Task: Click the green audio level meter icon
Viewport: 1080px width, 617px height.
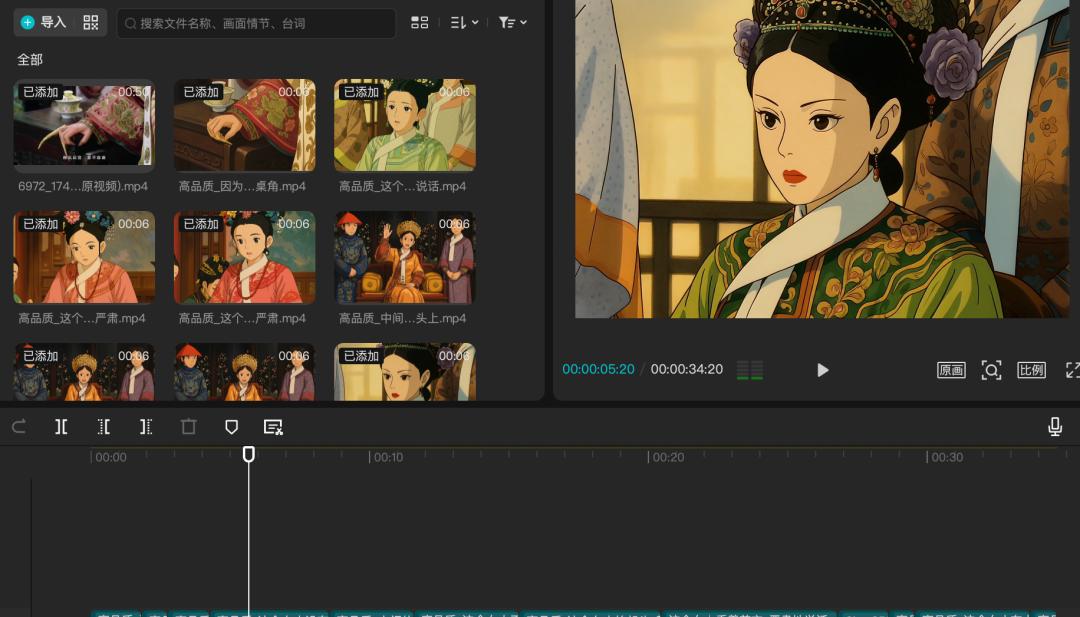Action: click(x=750, y=370)
